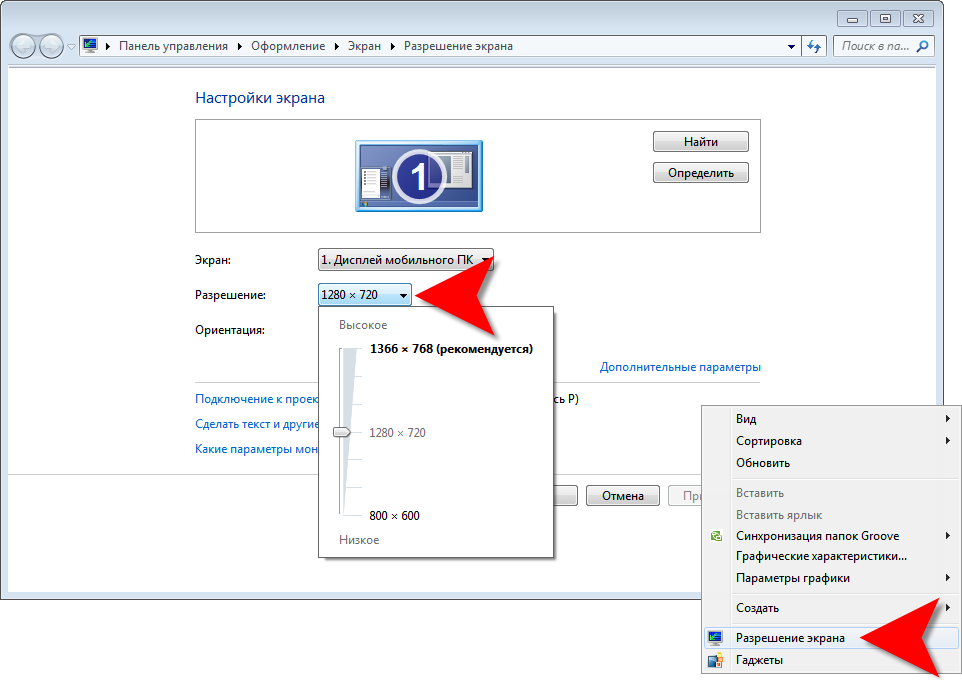Open the address bar history dropdown
962x680 pixels.
[791, 47]
